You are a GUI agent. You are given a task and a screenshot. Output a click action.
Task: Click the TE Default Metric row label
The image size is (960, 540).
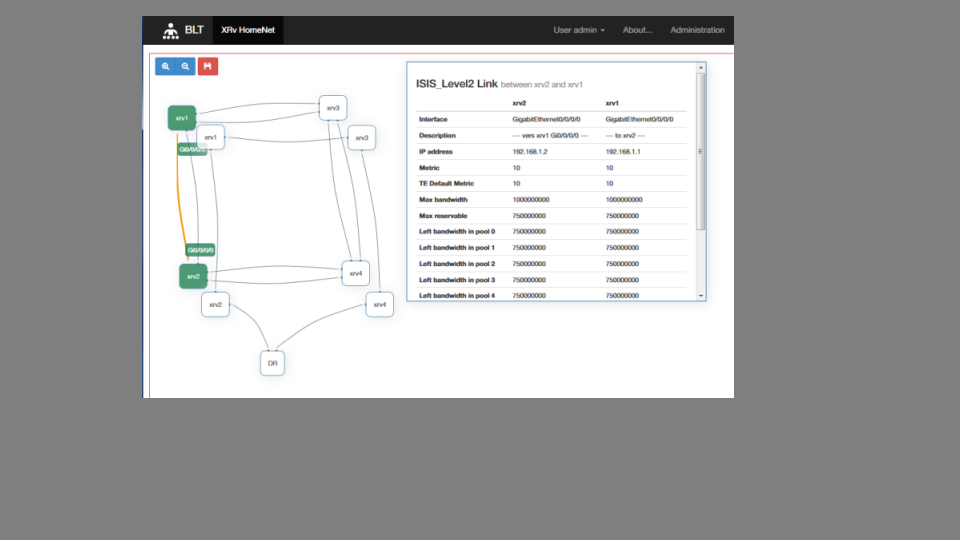pyautogui.click(x=446, y=184)
